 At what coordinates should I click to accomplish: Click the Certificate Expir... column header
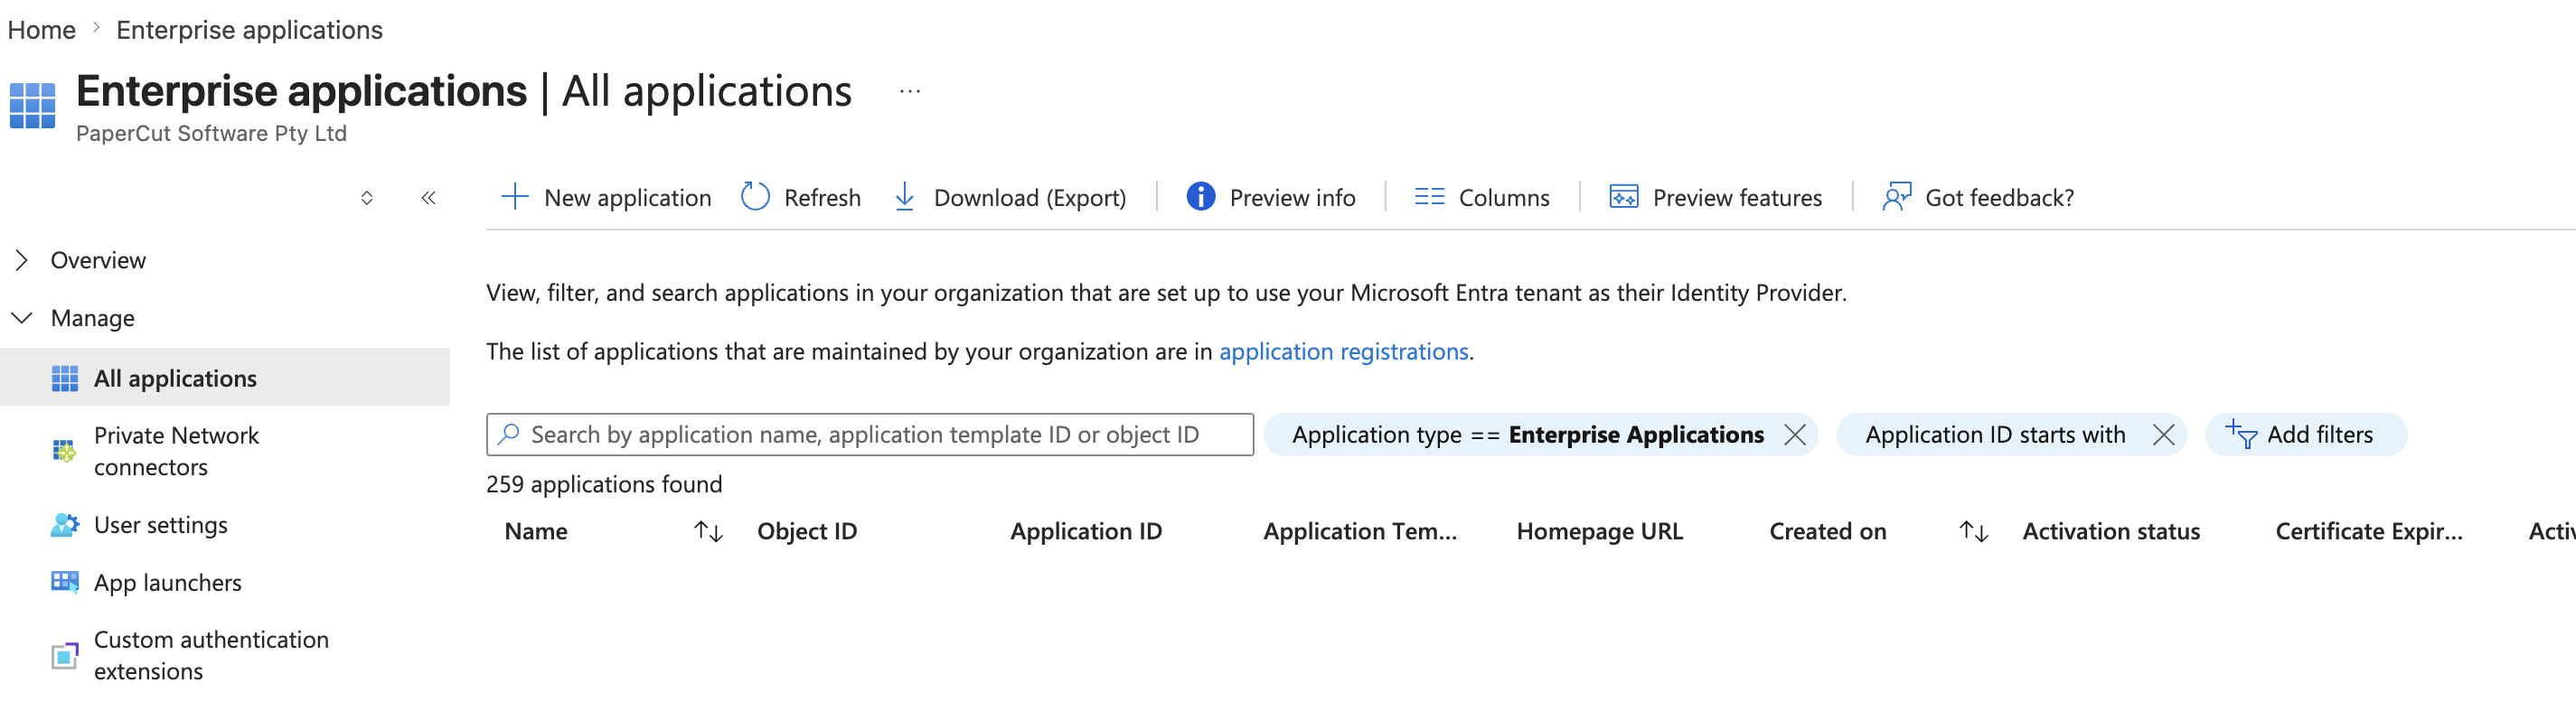point(2369,531)
